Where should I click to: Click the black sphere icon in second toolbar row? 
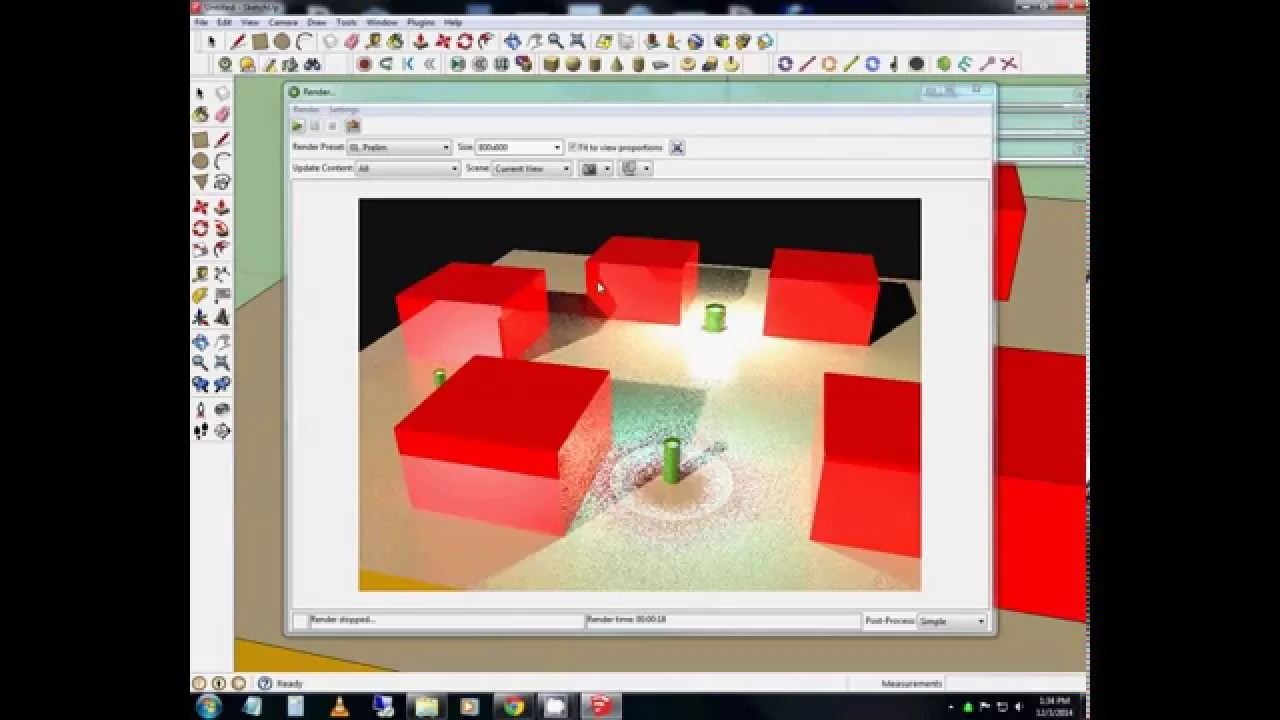(x=916, y=64)
